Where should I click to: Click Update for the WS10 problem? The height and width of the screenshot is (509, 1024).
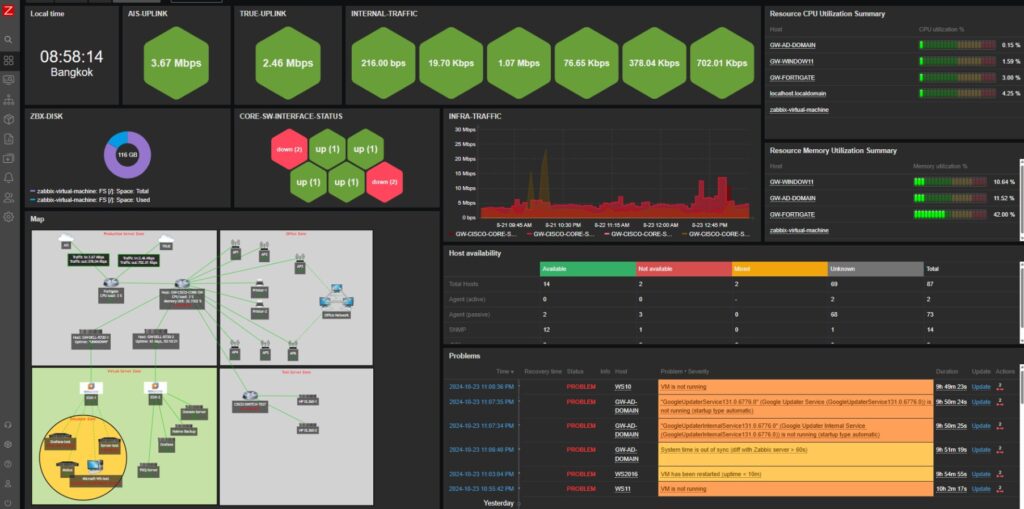981,387
